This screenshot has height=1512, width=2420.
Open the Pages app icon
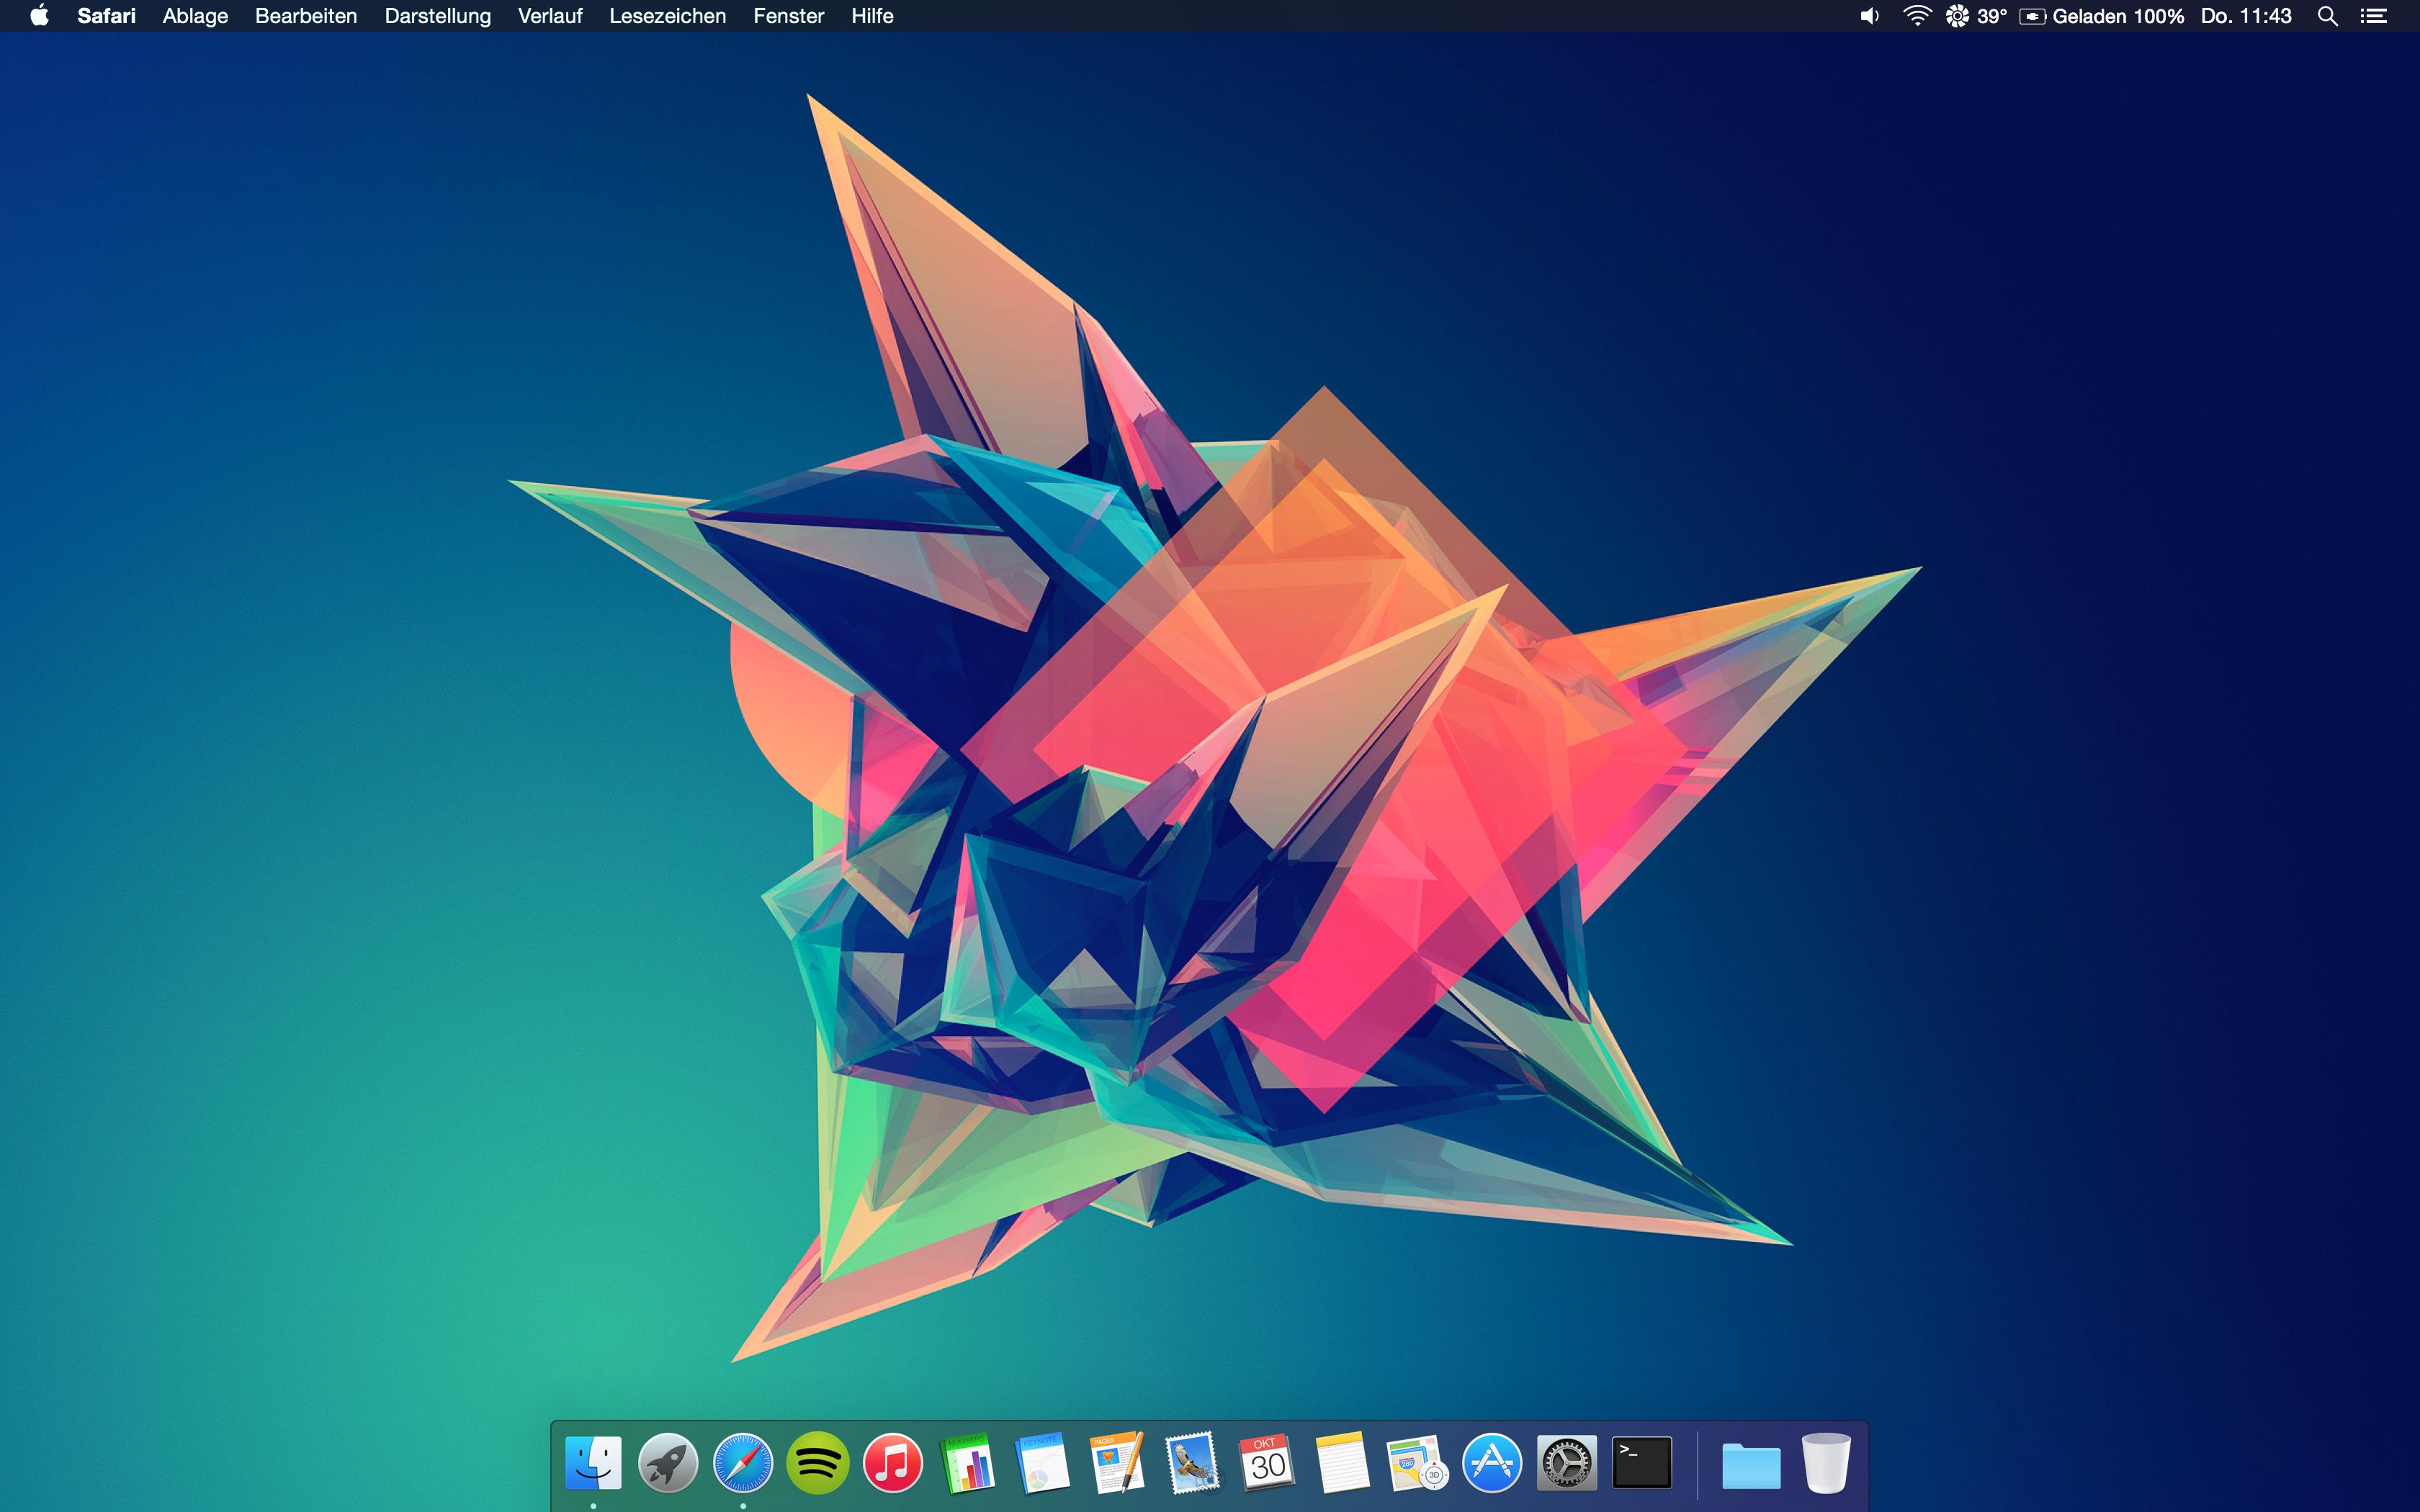1117,1463
